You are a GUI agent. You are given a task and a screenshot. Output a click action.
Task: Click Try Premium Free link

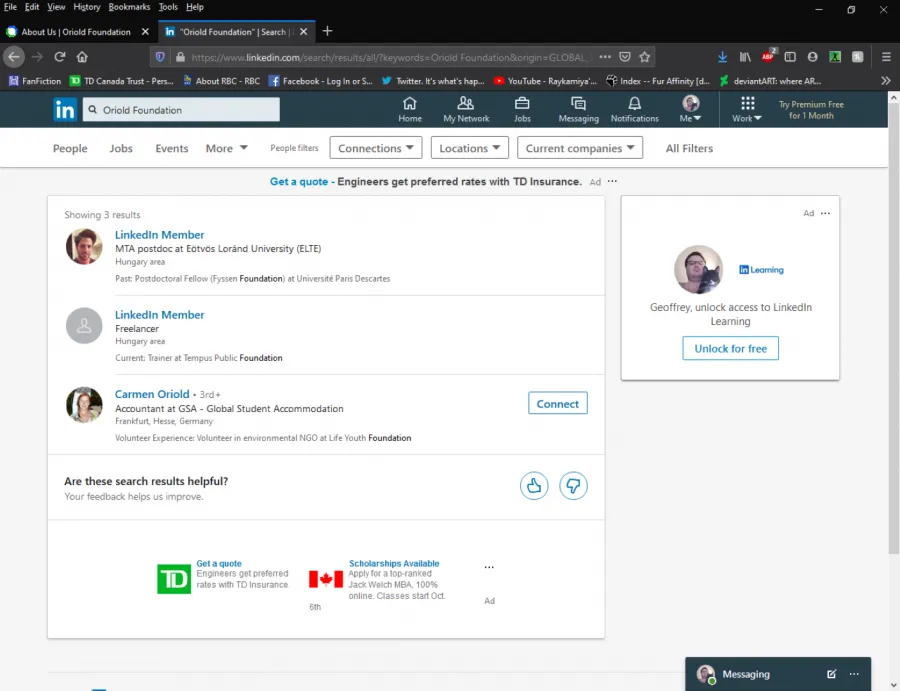(810, 110)
